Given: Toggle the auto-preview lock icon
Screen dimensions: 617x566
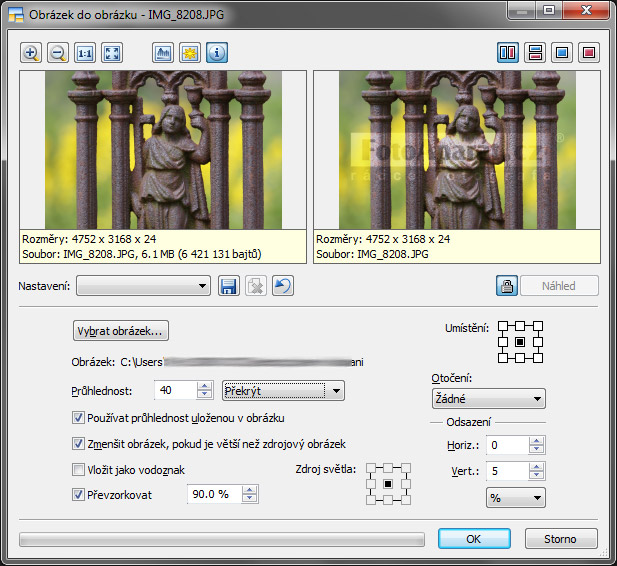Looking at the screenshot, I should coord(507,286).
